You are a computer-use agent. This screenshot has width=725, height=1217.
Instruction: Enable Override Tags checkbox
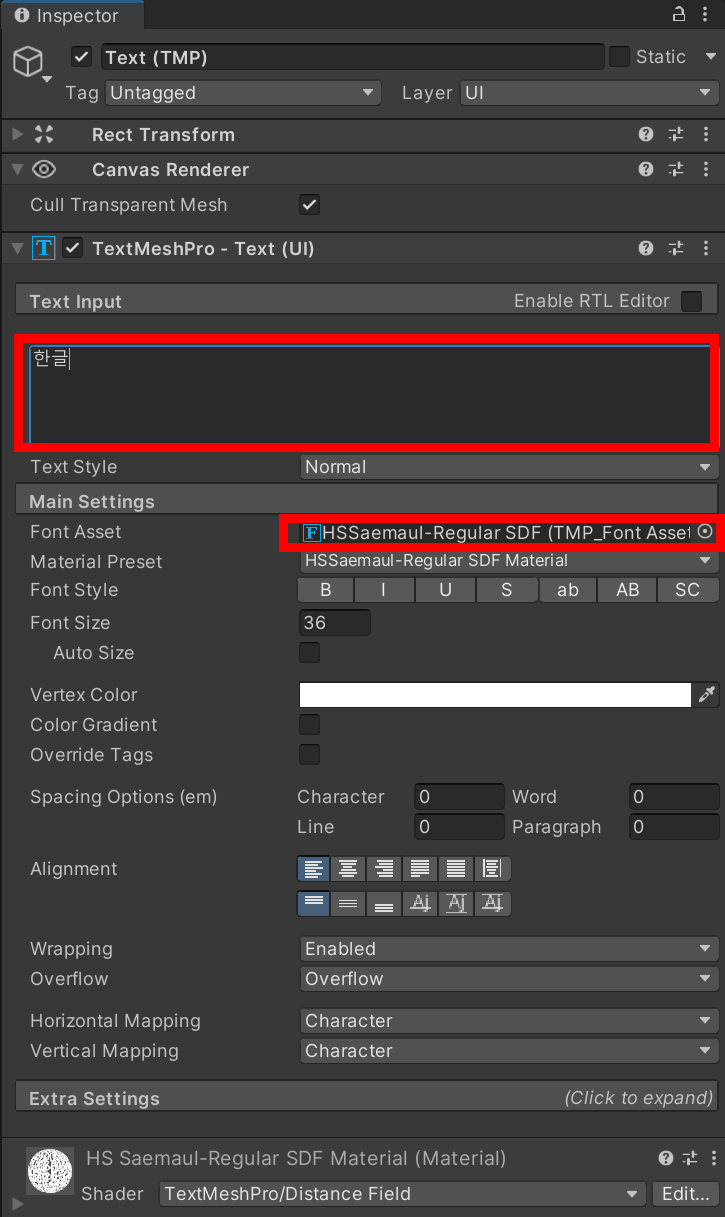tap(310, 755)
